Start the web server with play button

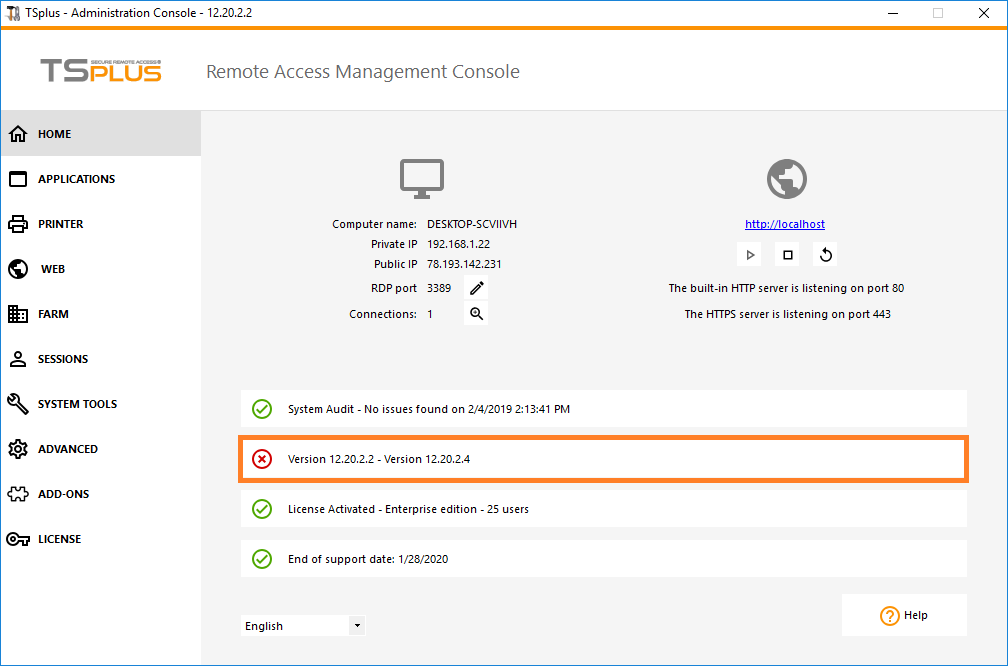750,255
